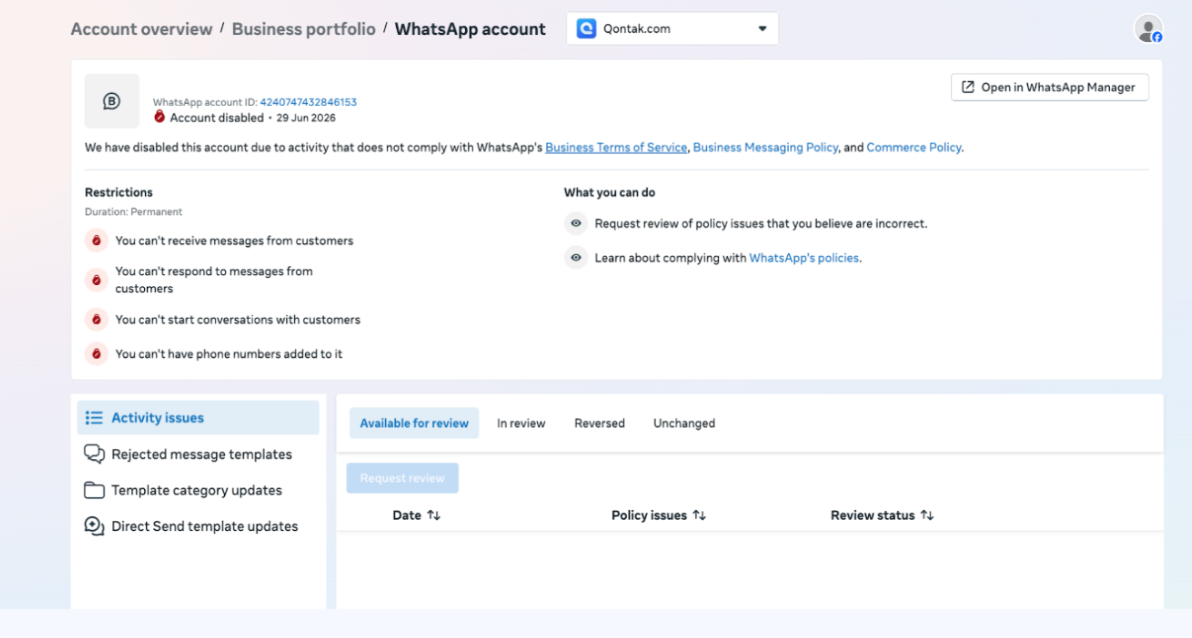Select the Unchanged tab
This screenshot has width=1192, height=638.
684,424
